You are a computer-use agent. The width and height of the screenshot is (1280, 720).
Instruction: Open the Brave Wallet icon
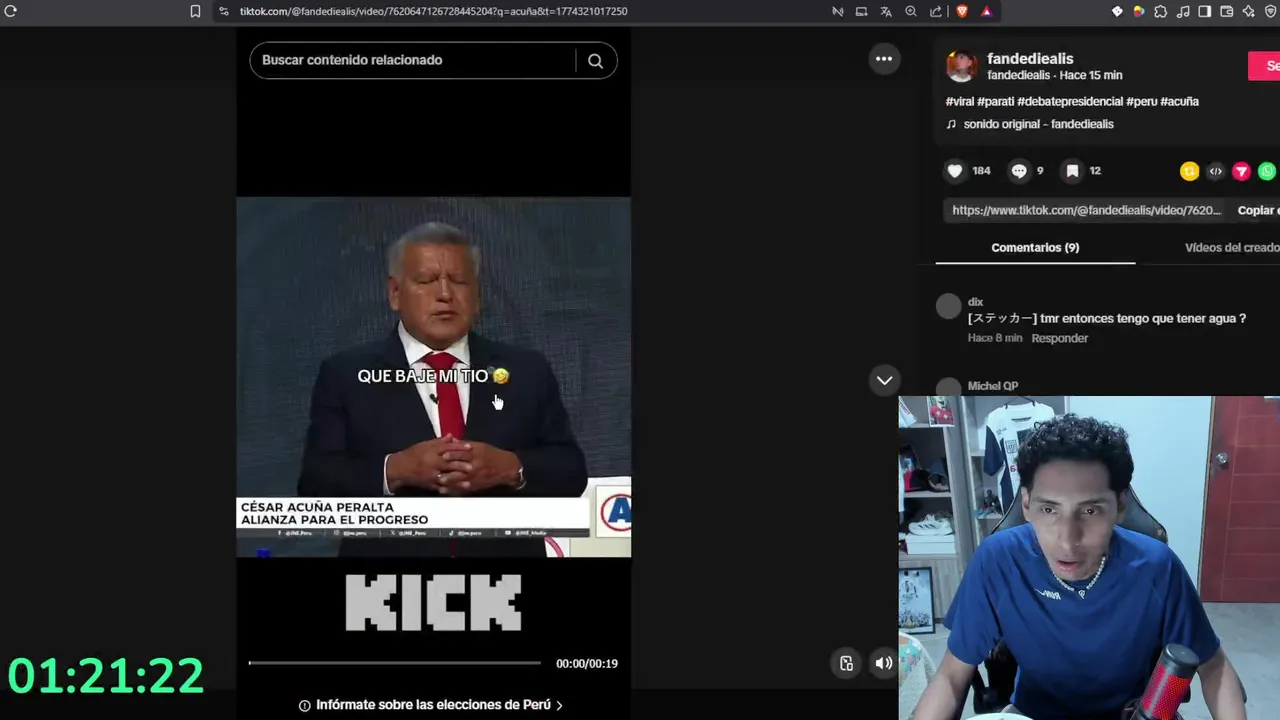pos(1227,11)
